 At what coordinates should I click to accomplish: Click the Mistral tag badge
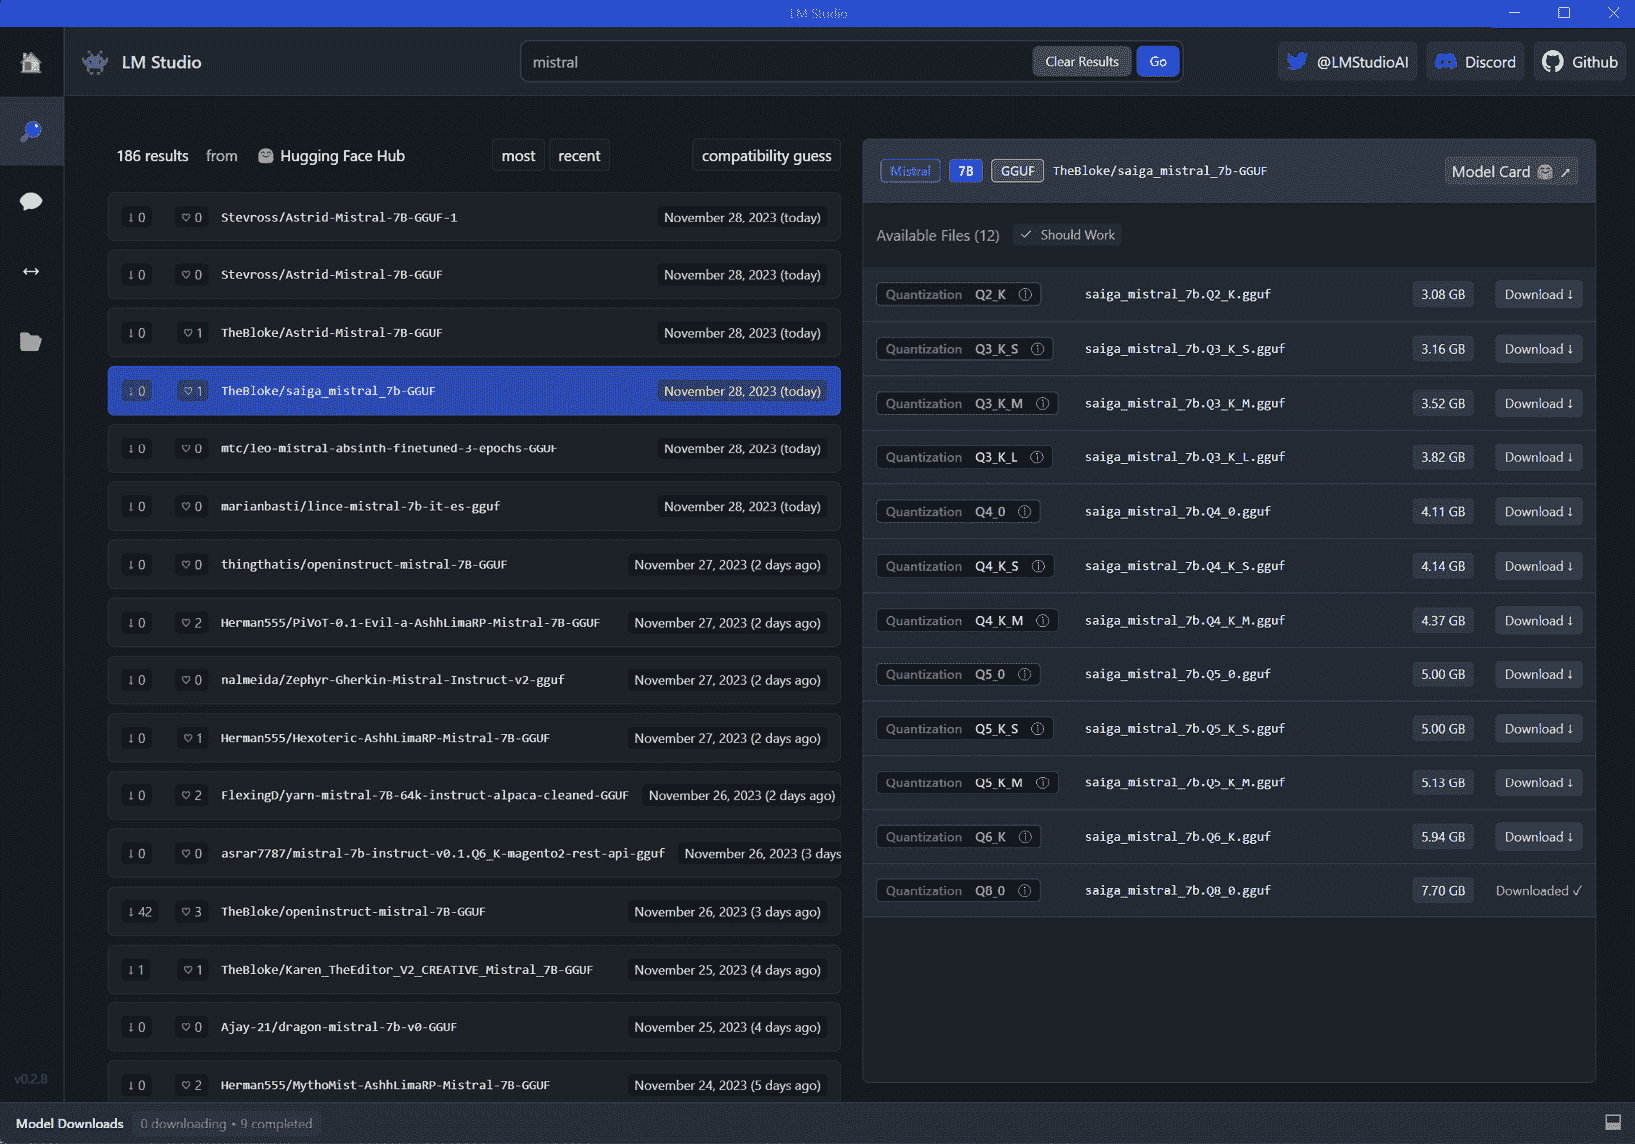tap(910, 171)
